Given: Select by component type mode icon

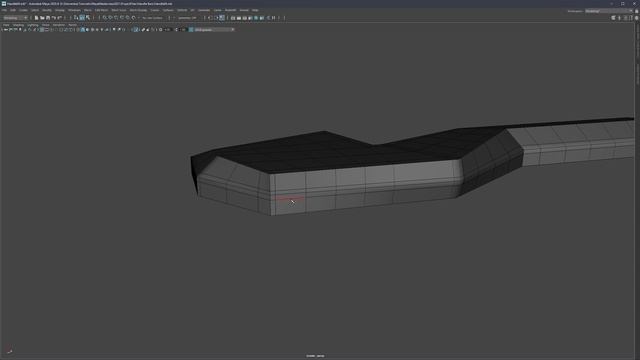Looking at the screenshot, I should [88, 18].
